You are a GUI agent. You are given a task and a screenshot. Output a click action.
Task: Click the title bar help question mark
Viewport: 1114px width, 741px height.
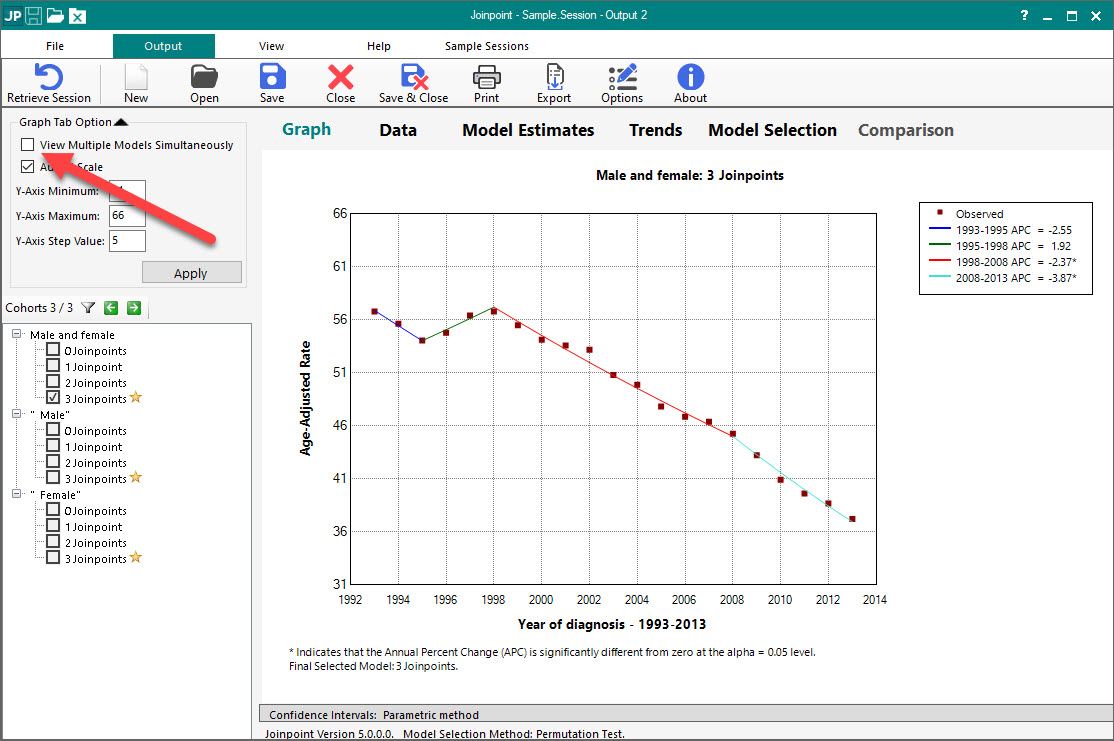1024,15
